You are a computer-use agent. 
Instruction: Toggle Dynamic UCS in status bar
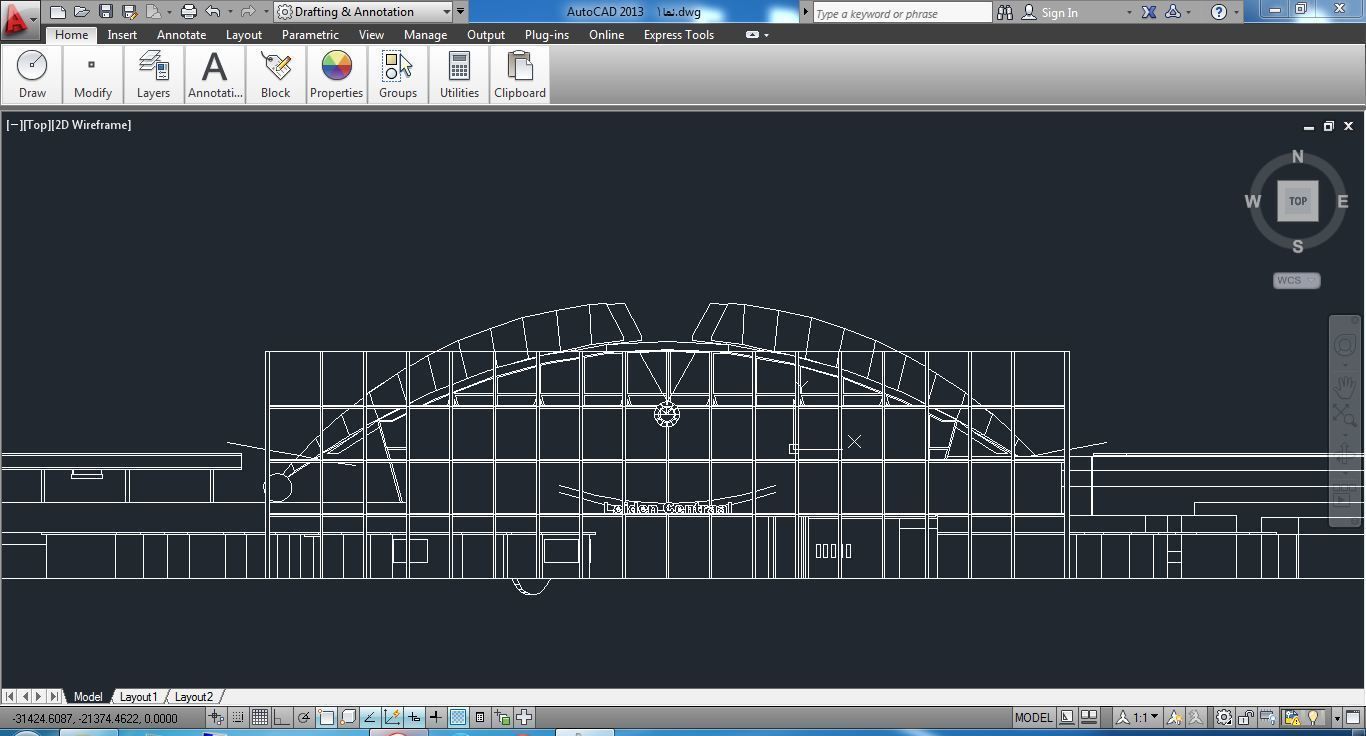[392, 717]
